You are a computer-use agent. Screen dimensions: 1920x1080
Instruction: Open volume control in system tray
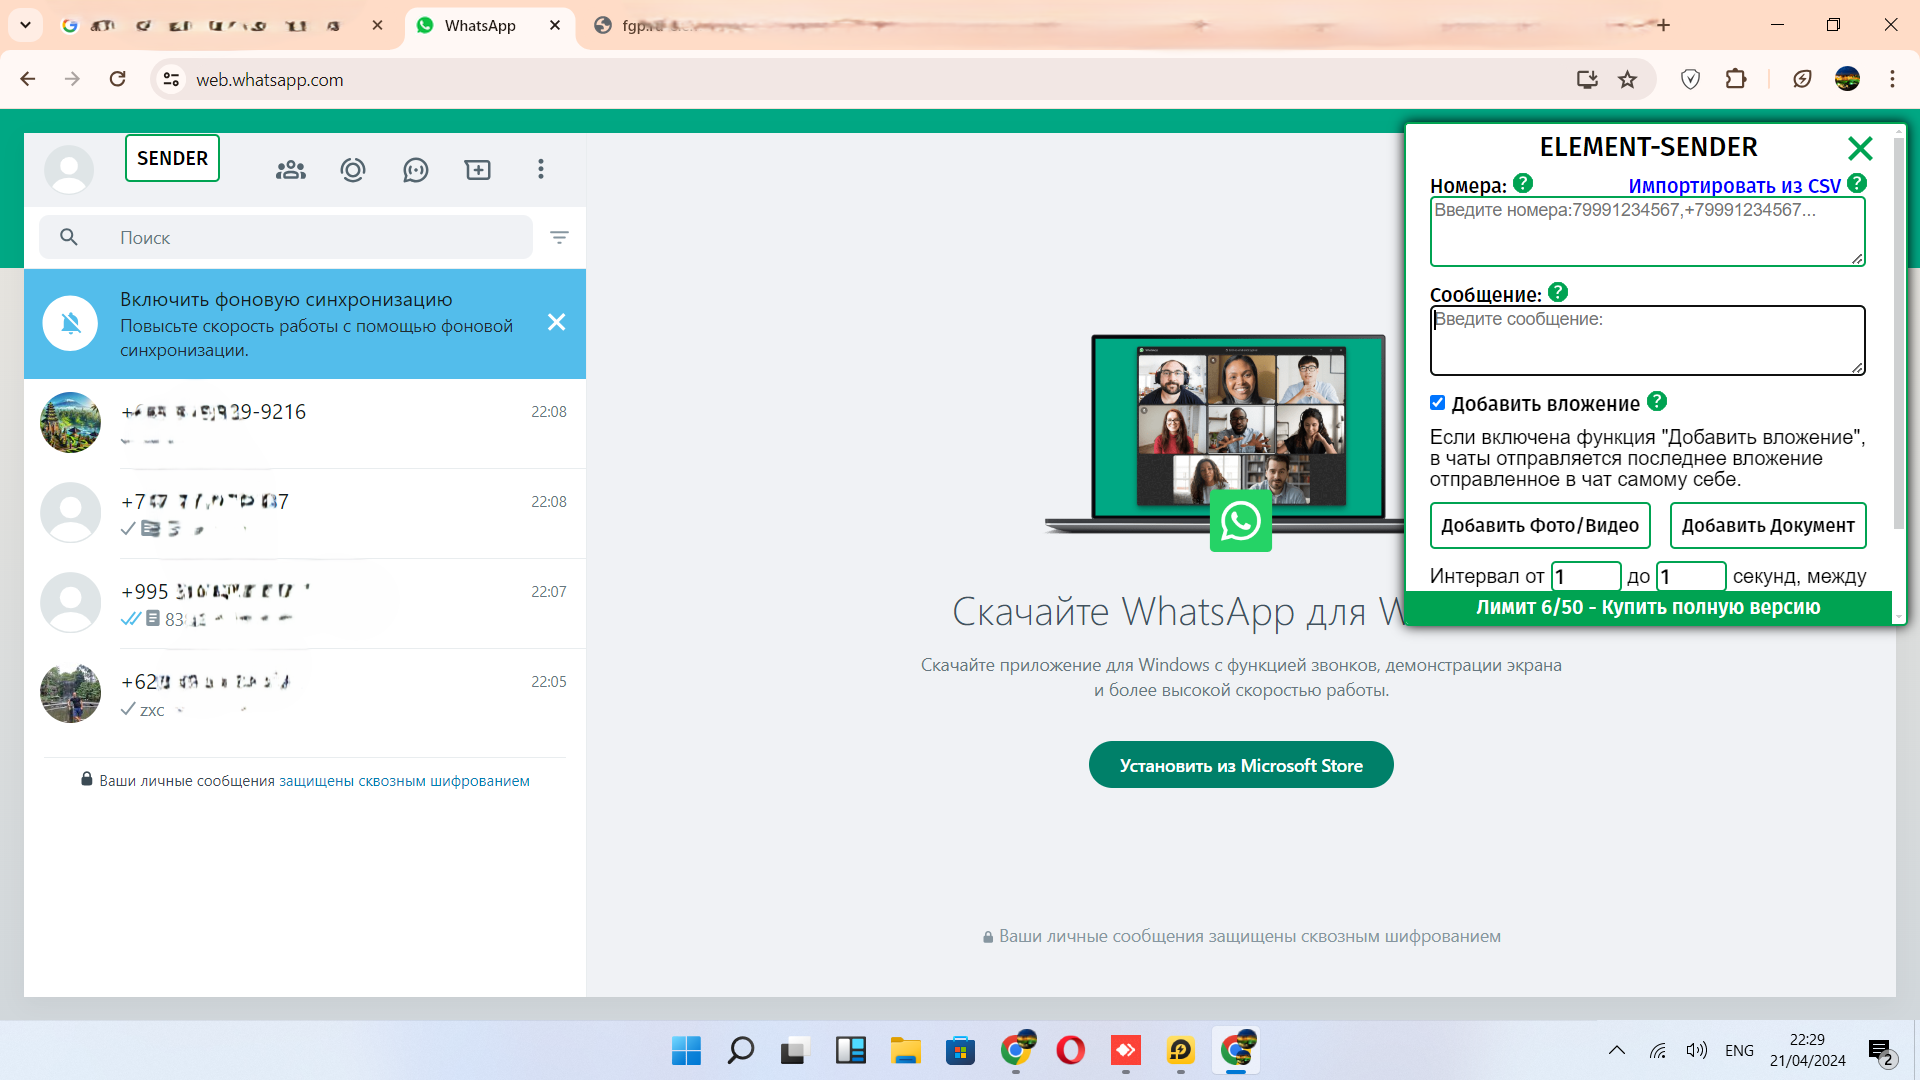pos(1696,1050)
